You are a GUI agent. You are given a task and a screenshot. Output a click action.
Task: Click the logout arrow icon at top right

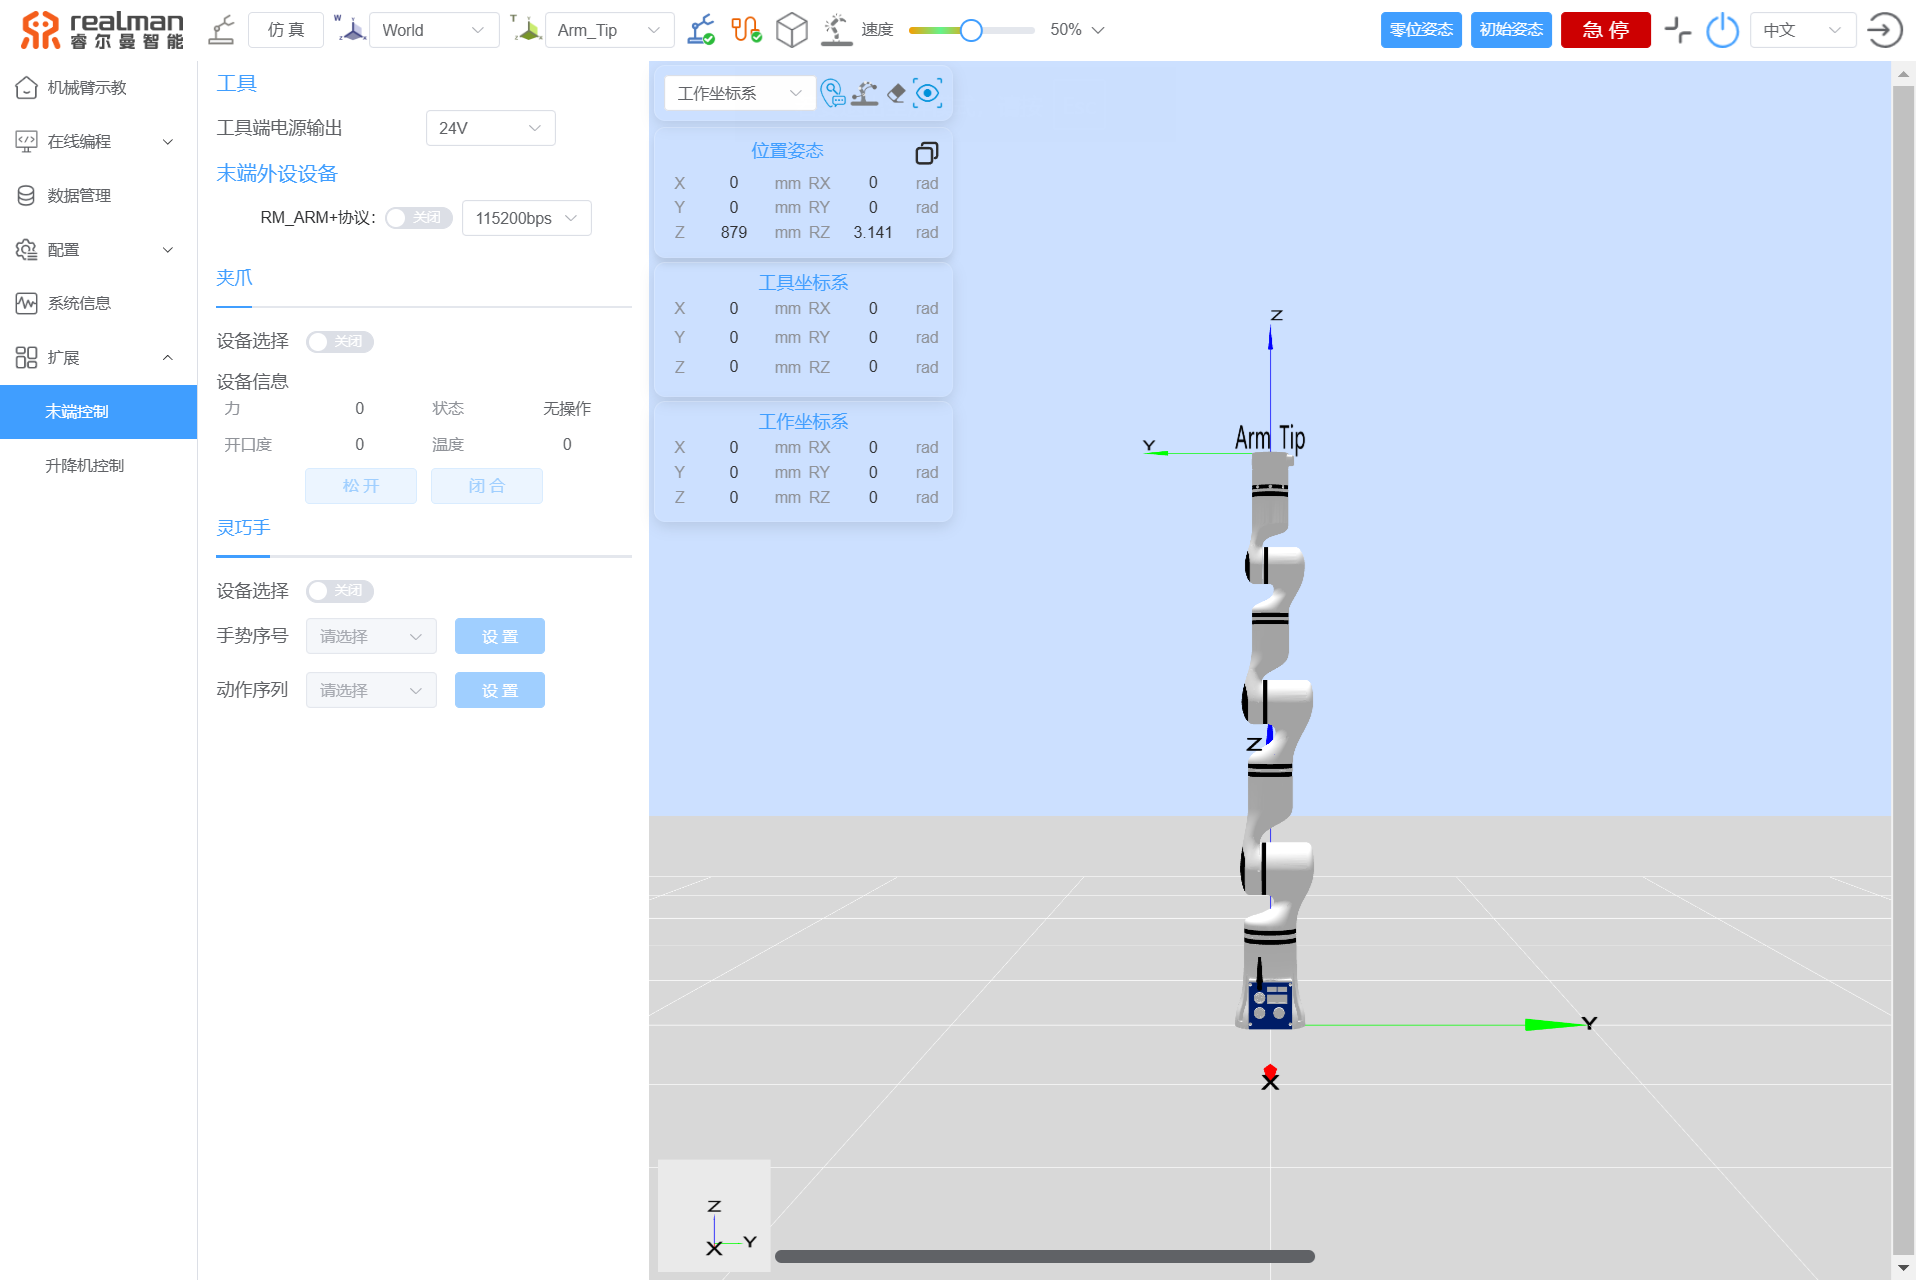tap(1884, 30)
